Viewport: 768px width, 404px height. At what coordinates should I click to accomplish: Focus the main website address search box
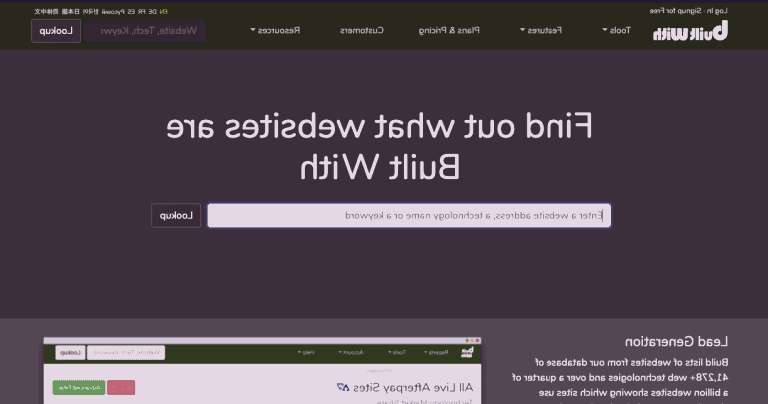pyautogui.click(x=409, y=215)
